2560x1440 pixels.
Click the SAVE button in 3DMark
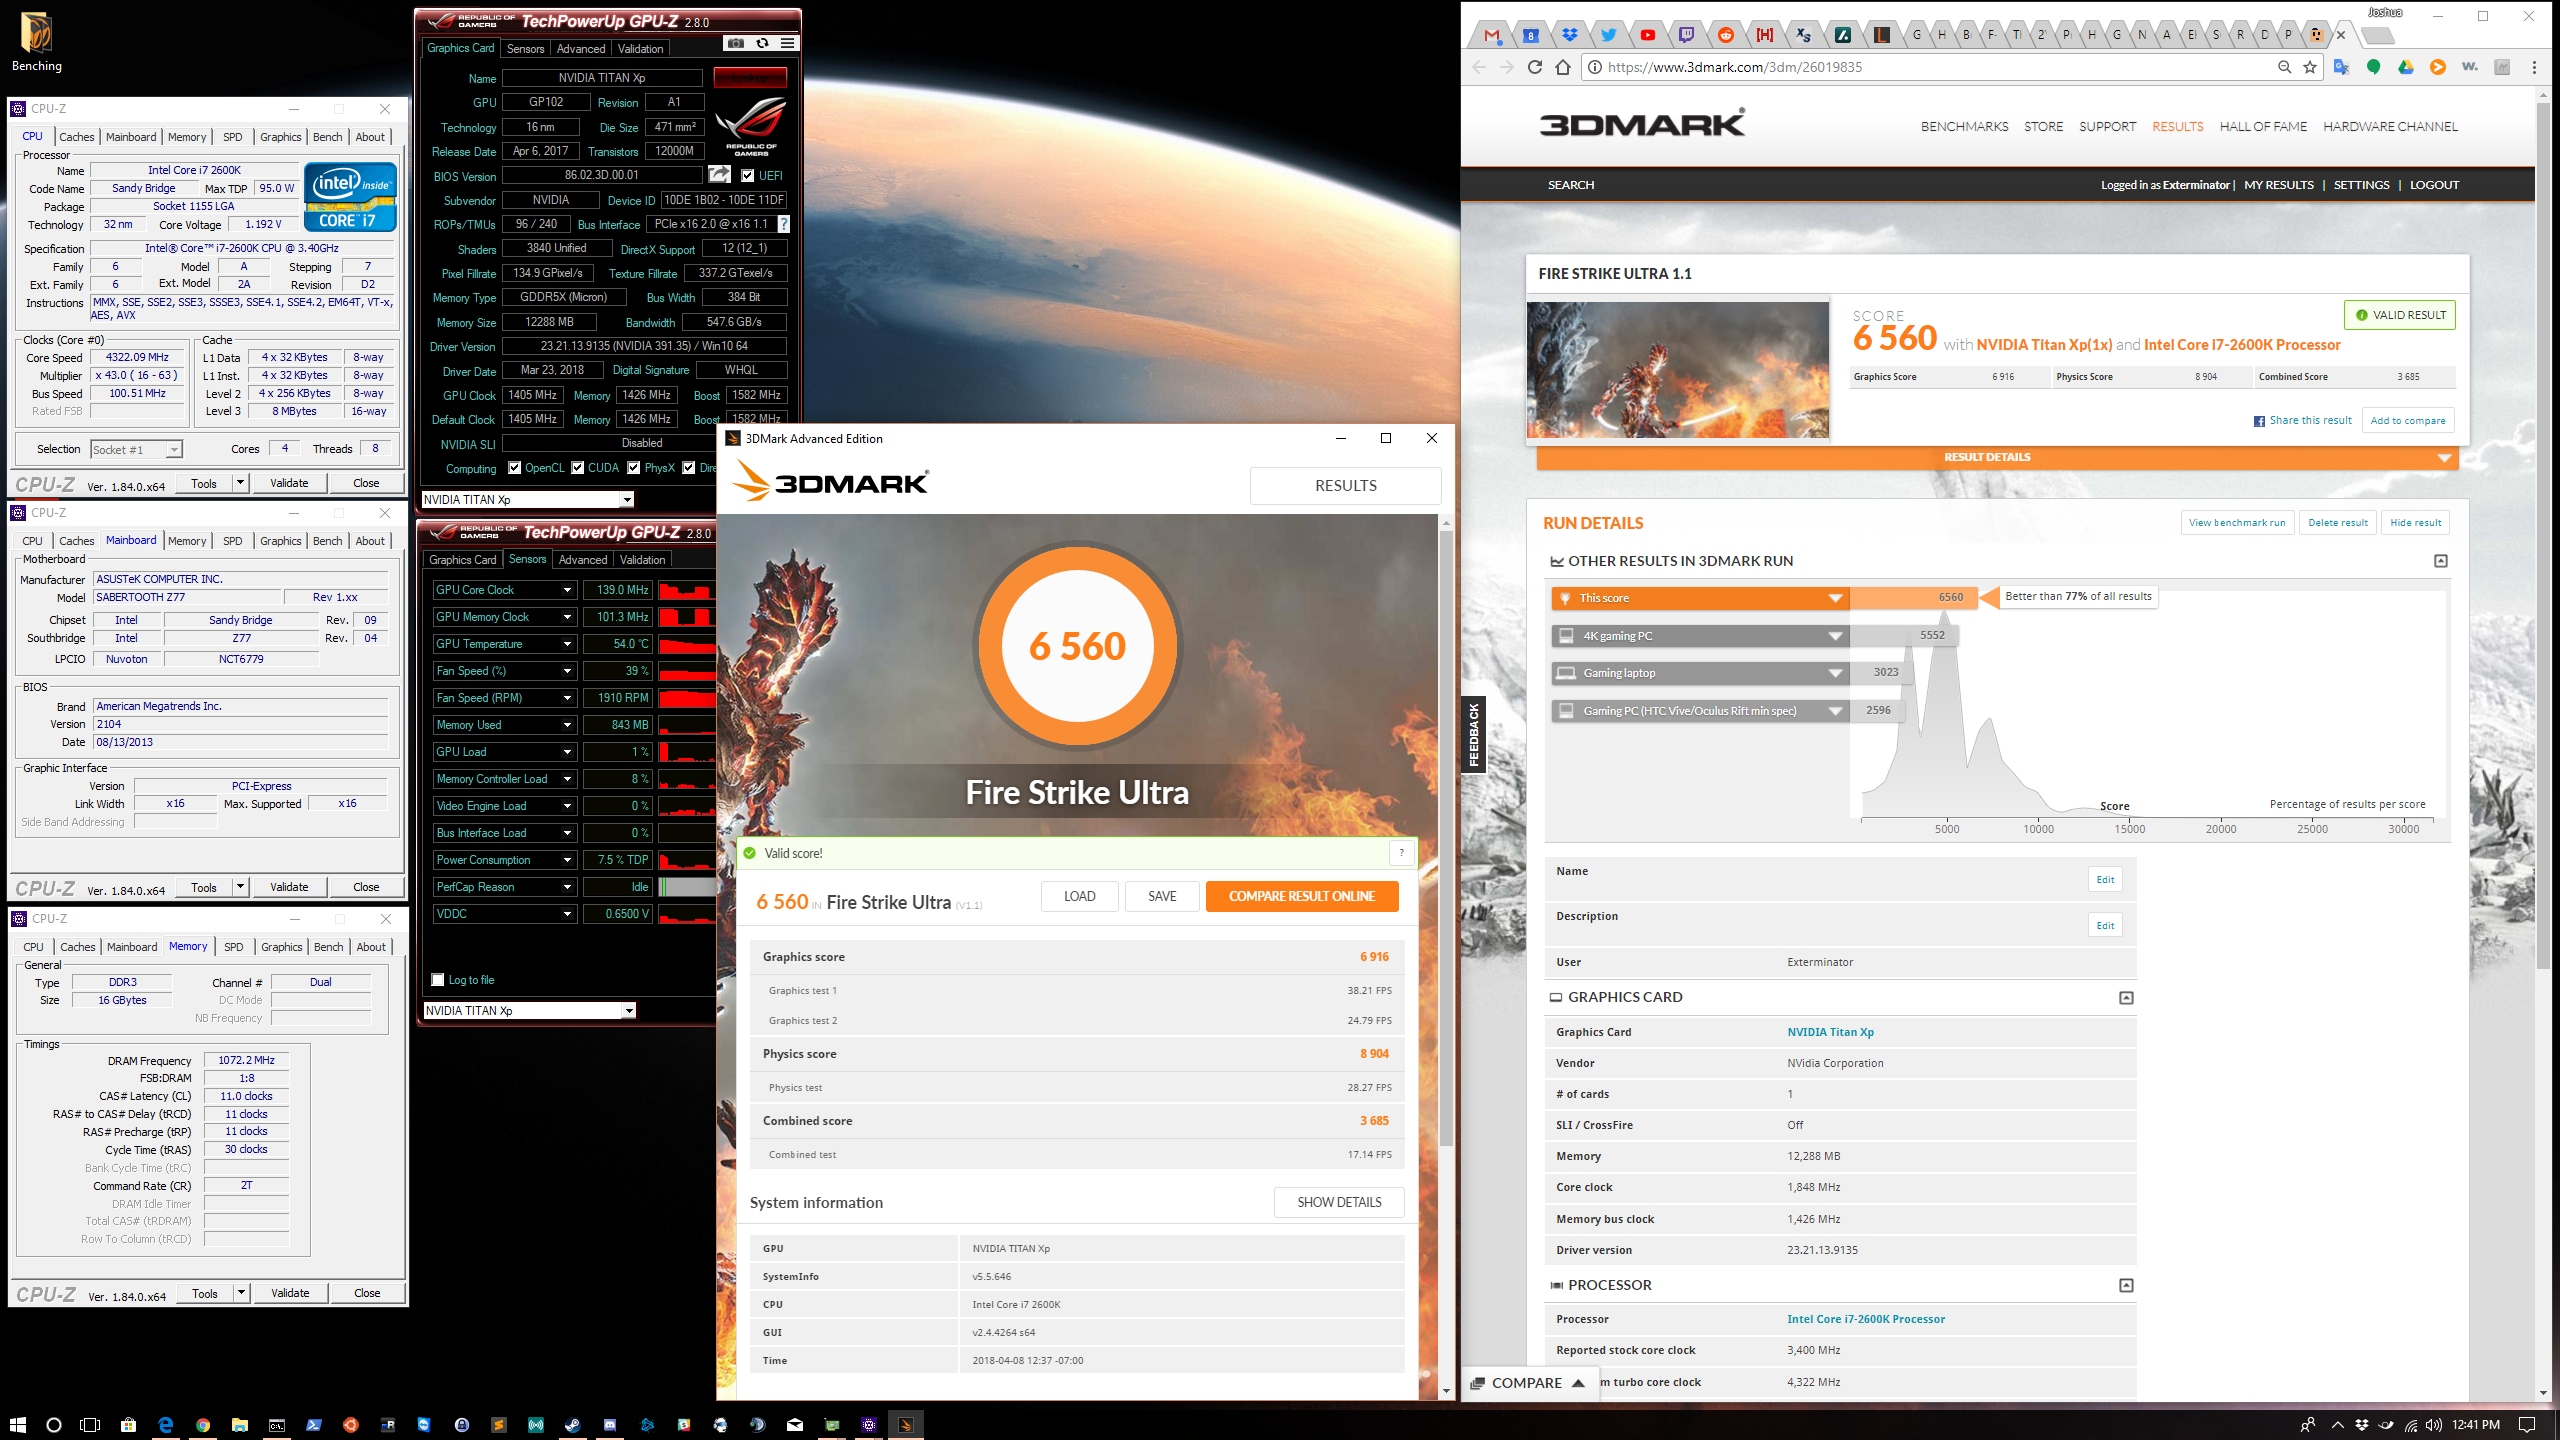[x=1162, y=896]
